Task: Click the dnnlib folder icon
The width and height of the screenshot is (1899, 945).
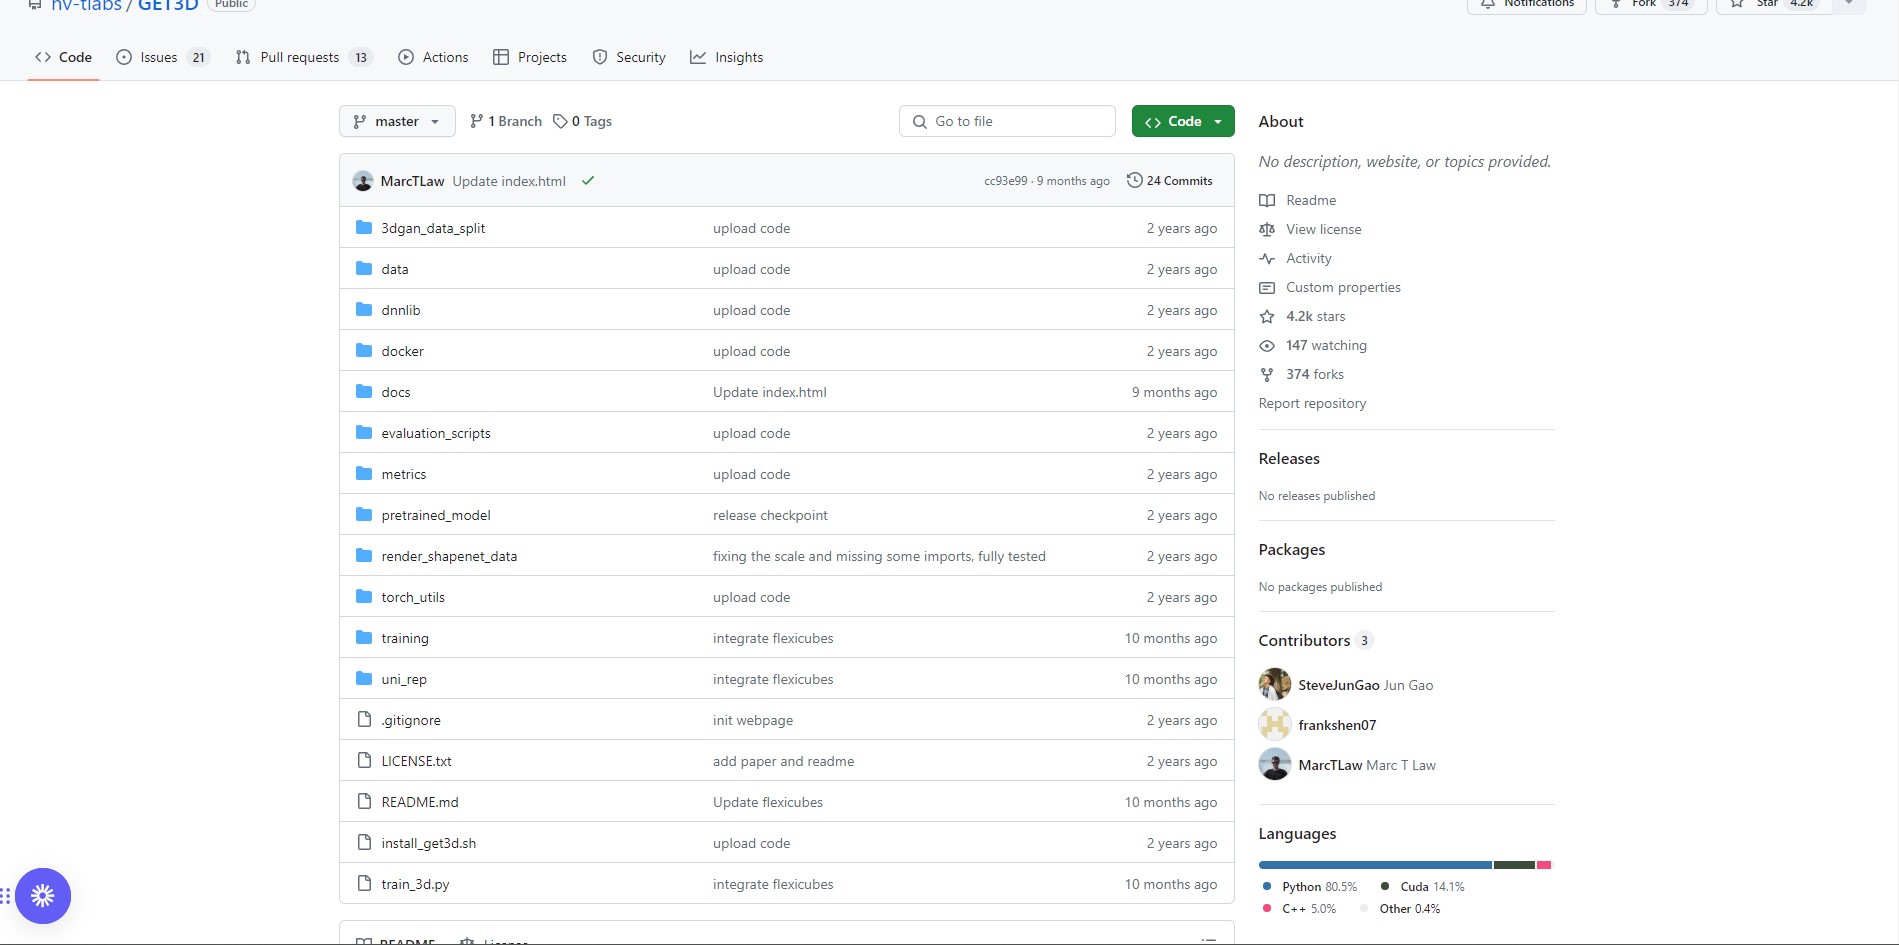Action: (364, 310)
